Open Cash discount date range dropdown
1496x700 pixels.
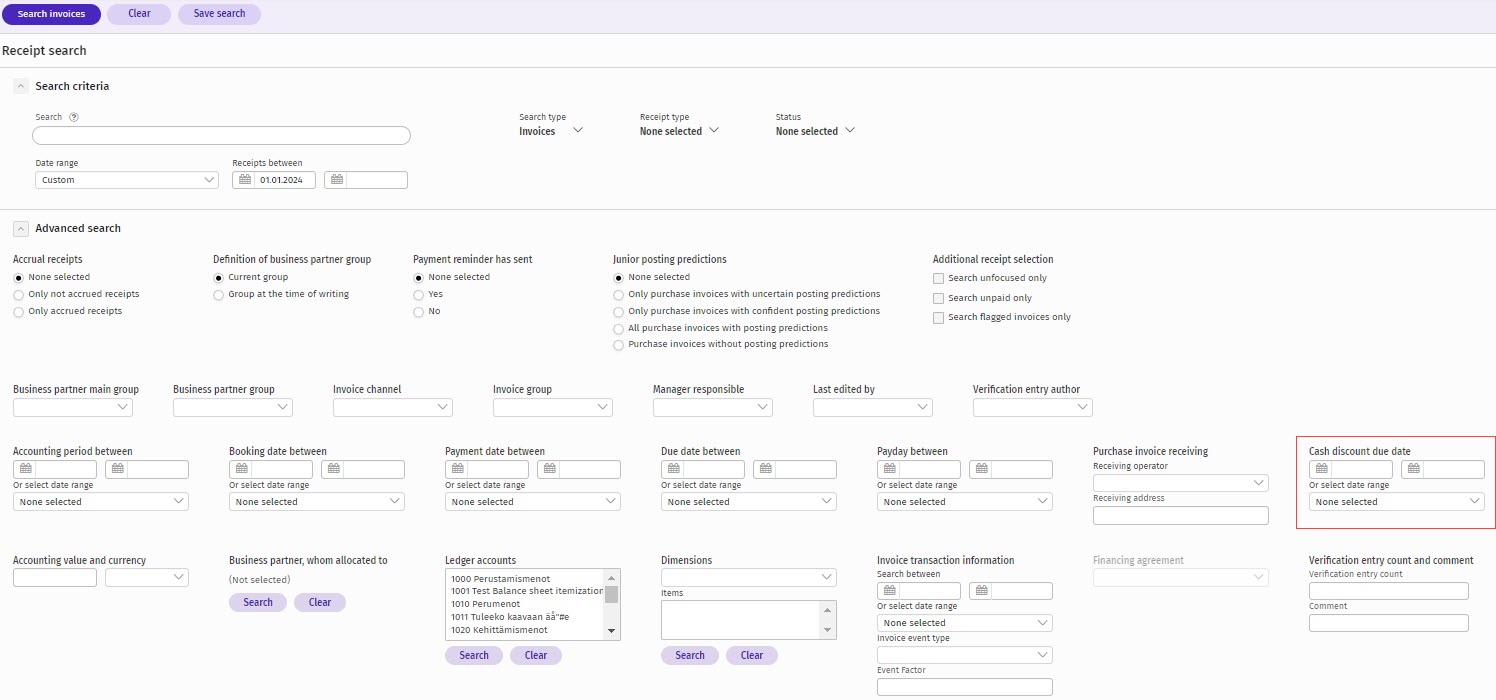pyautogui.click(x=1397, y=502)
